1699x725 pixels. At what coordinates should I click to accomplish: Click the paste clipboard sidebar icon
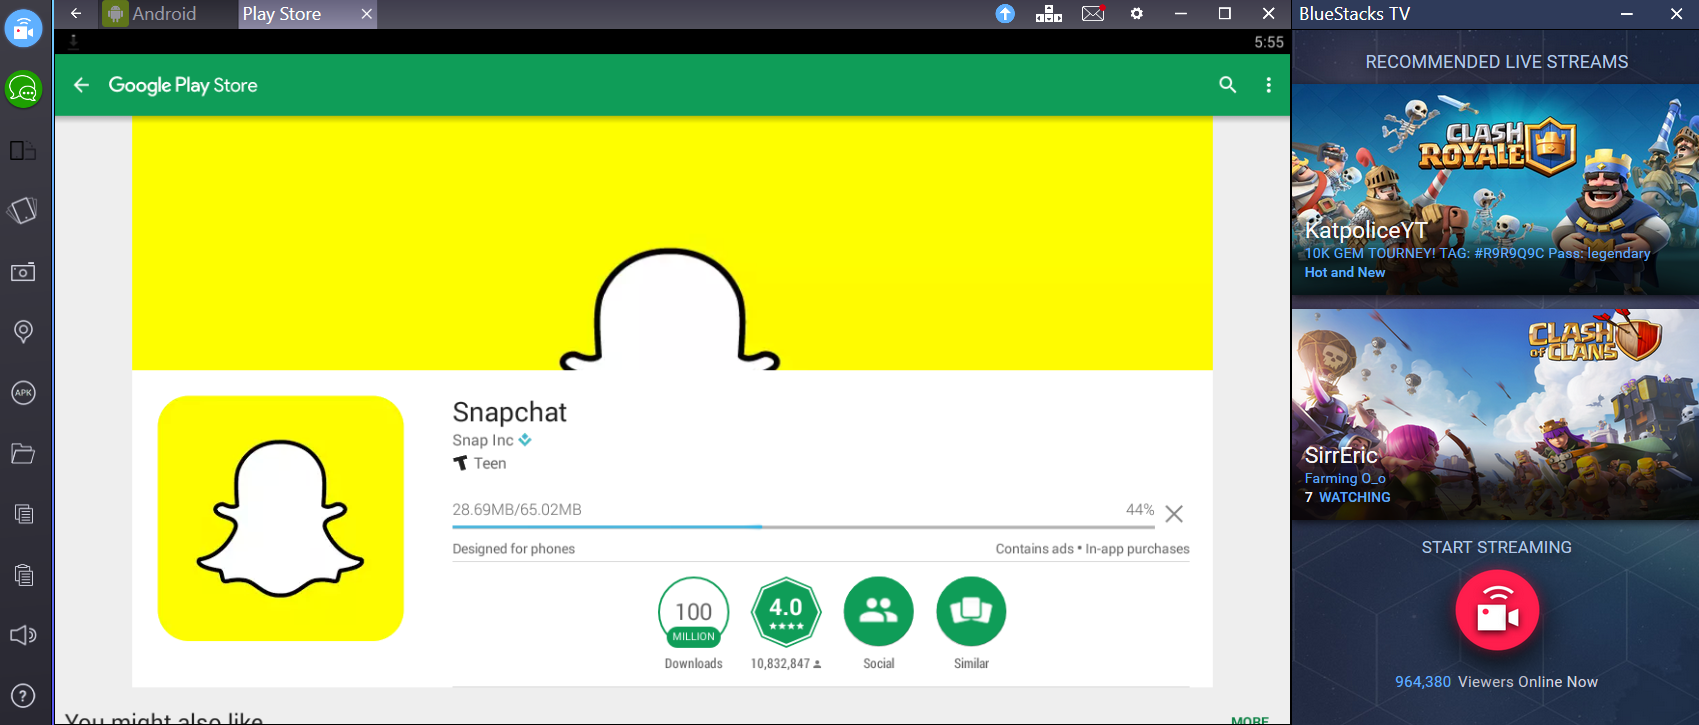23,575
